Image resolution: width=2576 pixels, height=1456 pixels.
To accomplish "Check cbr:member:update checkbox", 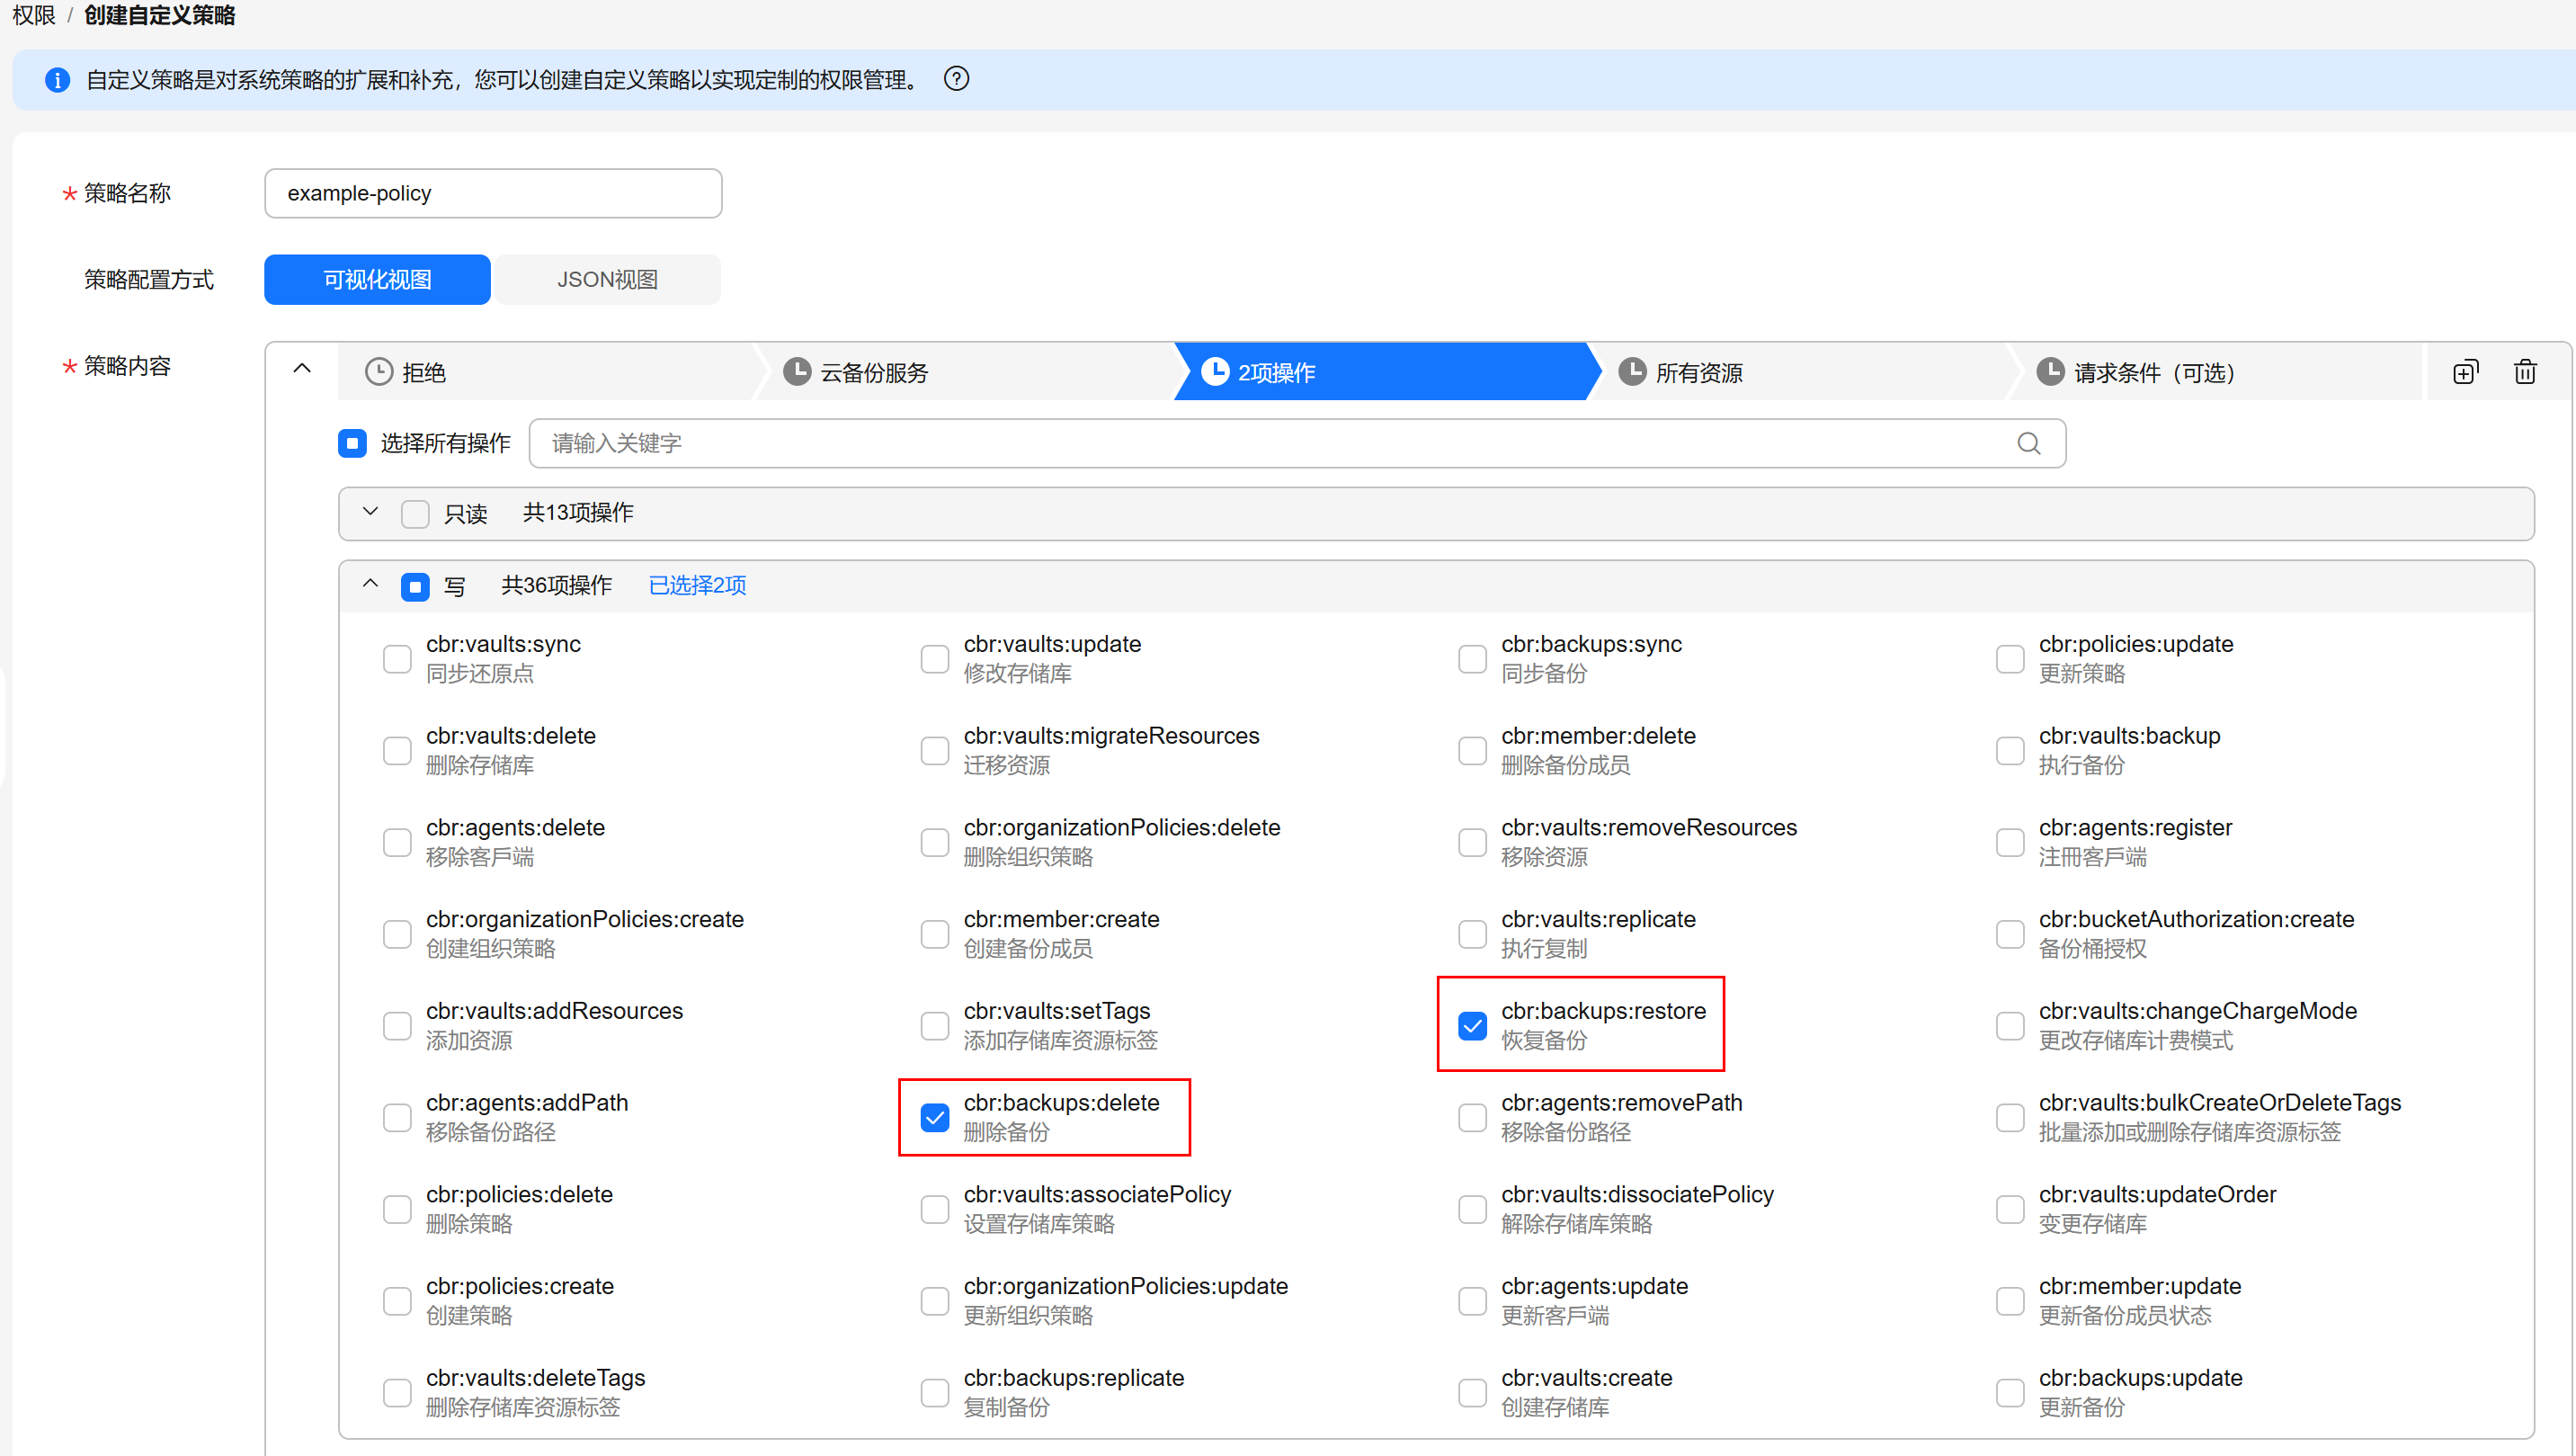I will pyautogui.click(x=2009, y=1301).
